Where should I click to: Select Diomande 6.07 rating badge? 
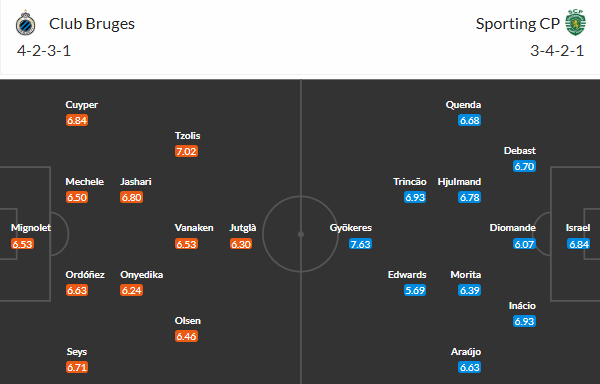[524, 244]
